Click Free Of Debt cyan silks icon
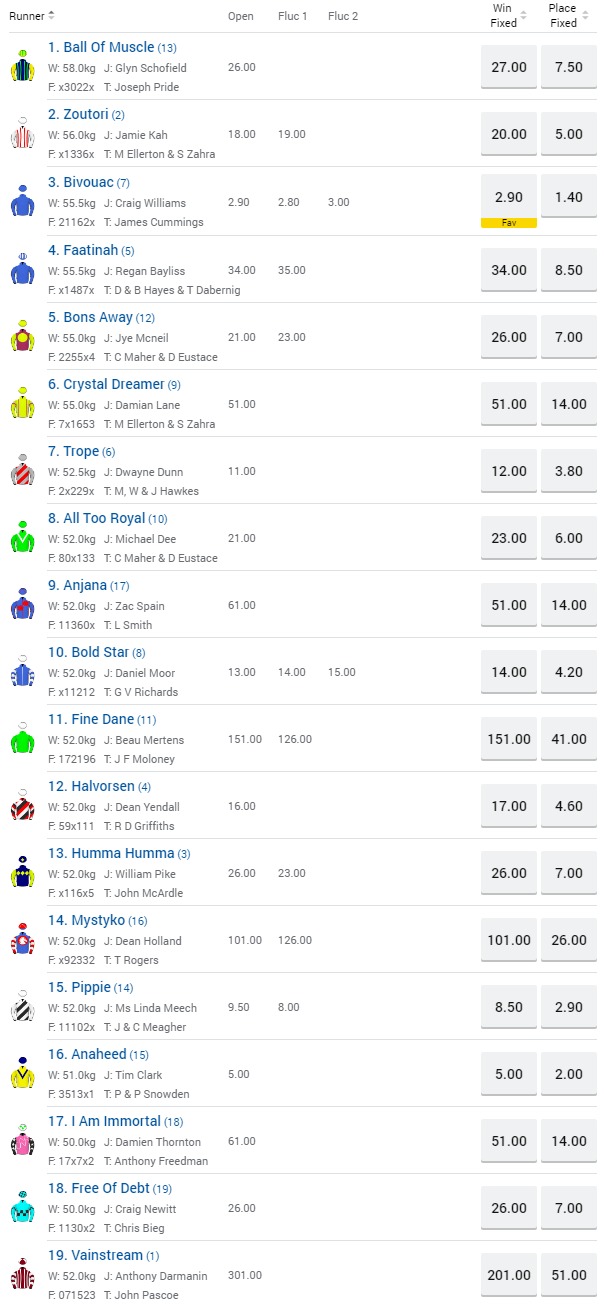Screen dimensions: 604x1305 click(22, 1208)
